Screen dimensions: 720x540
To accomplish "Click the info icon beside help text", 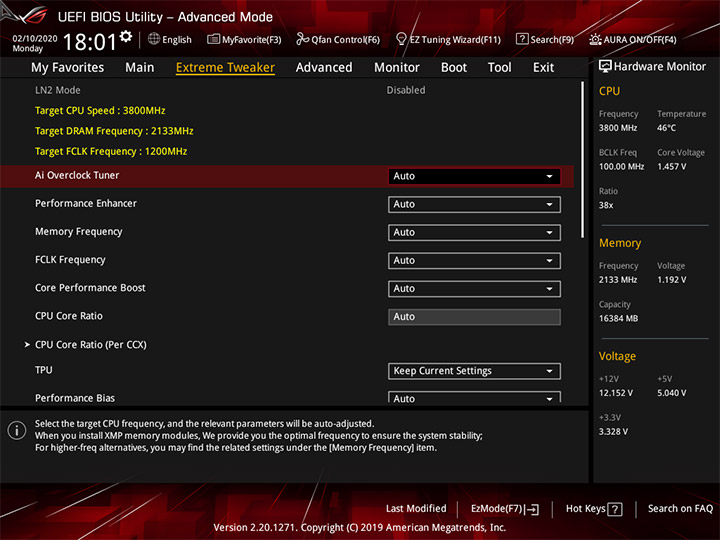I will click(17, 430).
